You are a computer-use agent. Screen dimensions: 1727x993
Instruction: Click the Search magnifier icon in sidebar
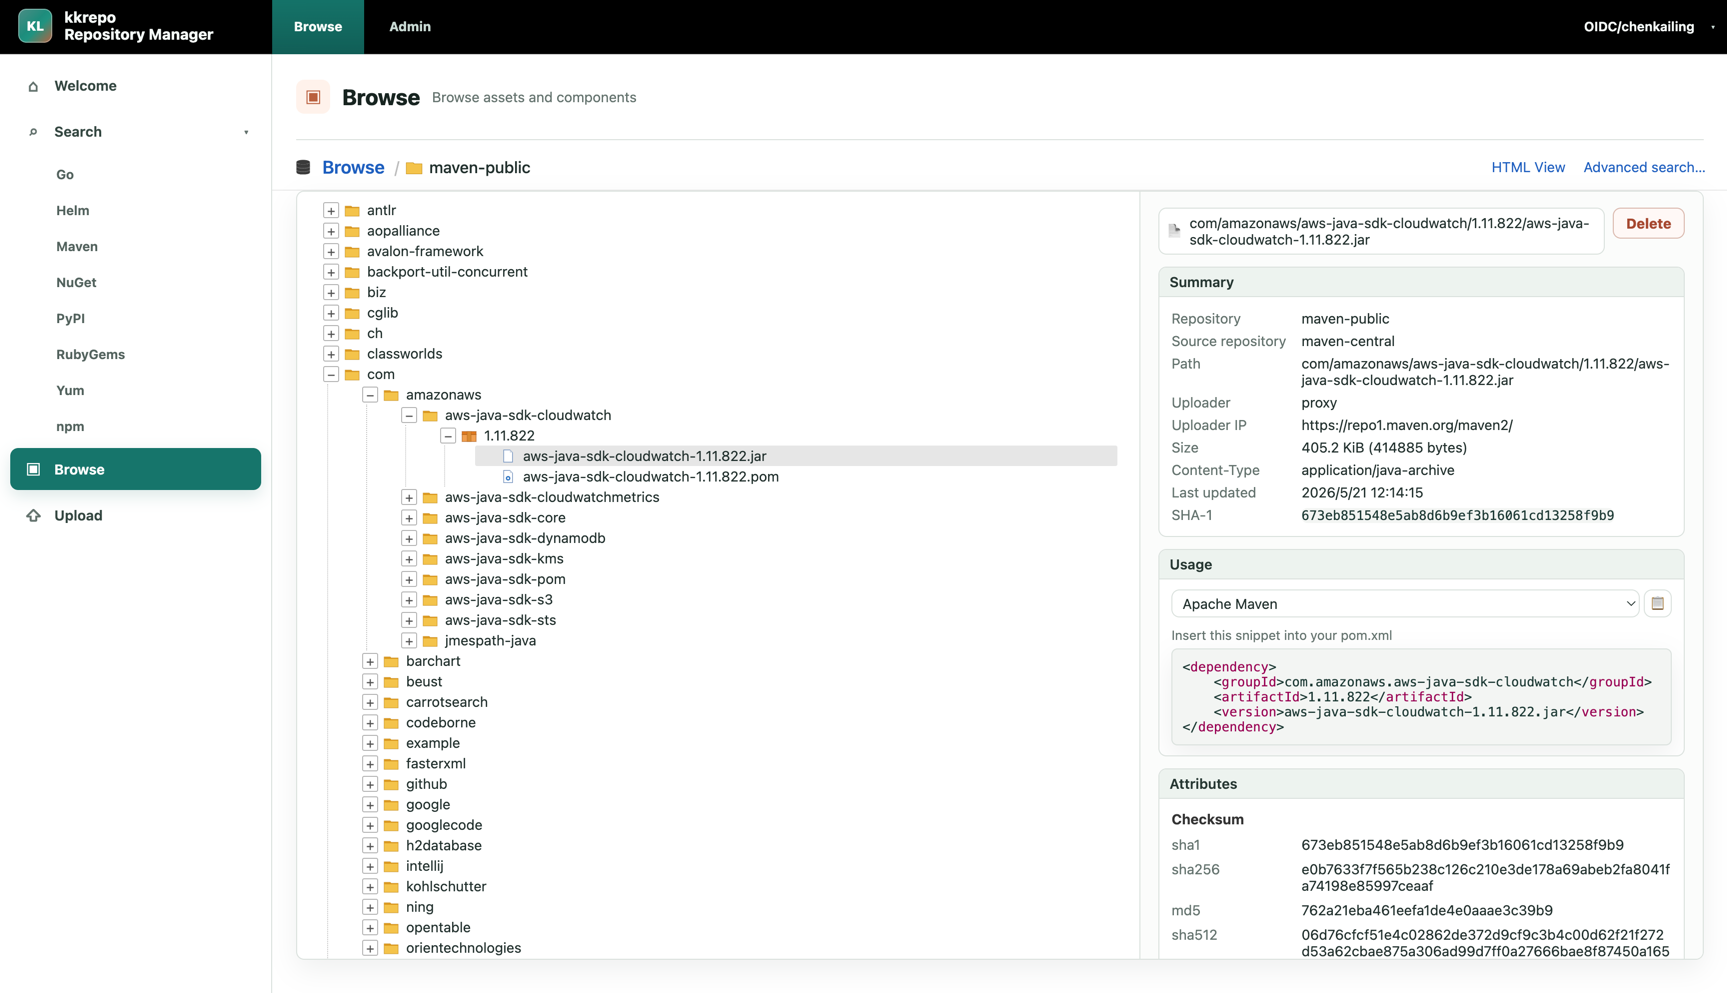pos(33,132)
